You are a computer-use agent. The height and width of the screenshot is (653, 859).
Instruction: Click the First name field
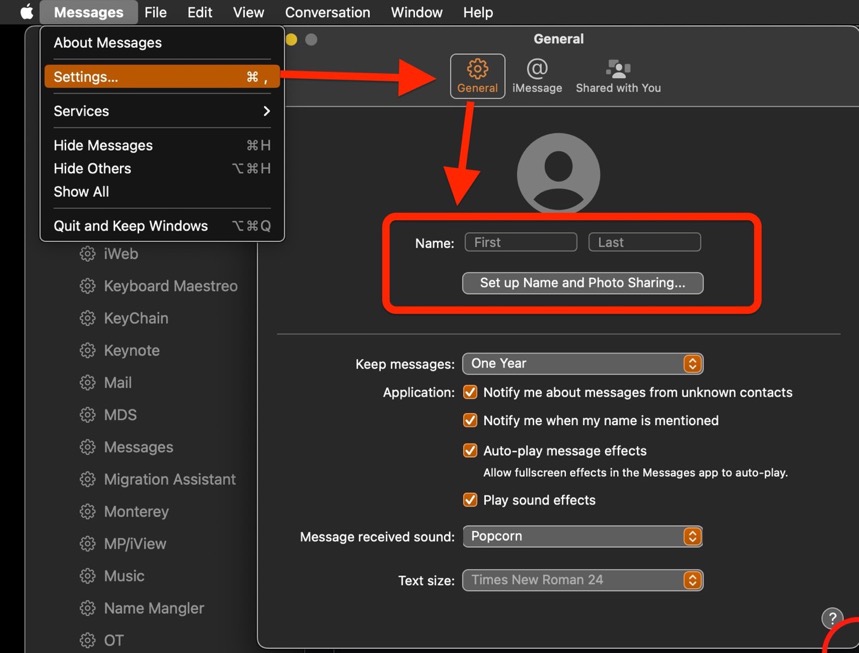[x=520, y=242]
